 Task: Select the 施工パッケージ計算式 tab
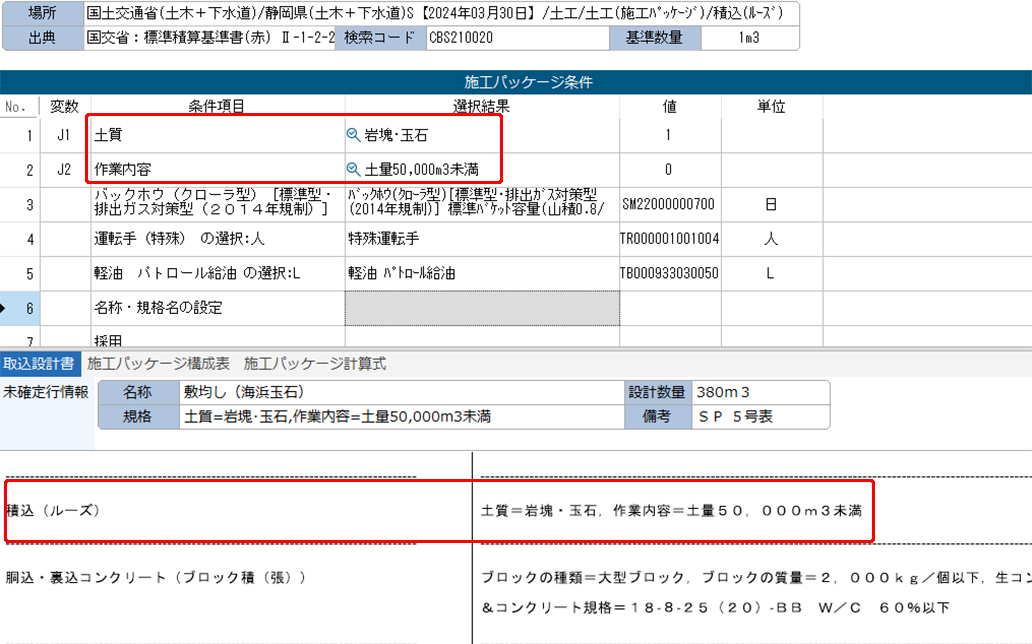pos(314,363)
